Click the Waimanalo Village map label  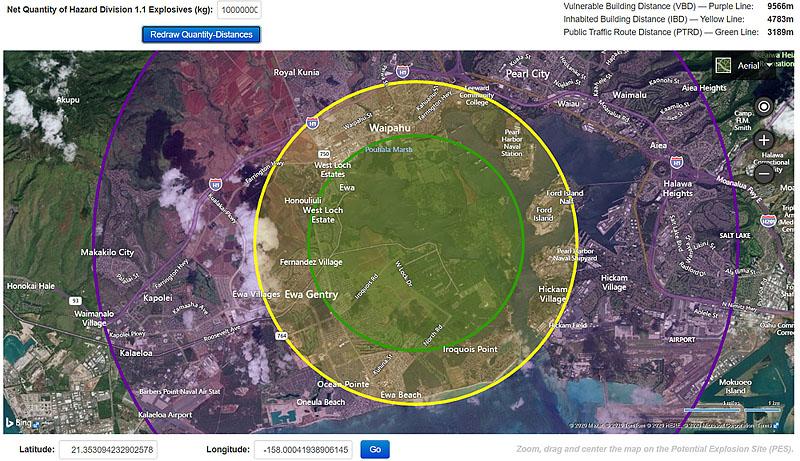point(94,318)
